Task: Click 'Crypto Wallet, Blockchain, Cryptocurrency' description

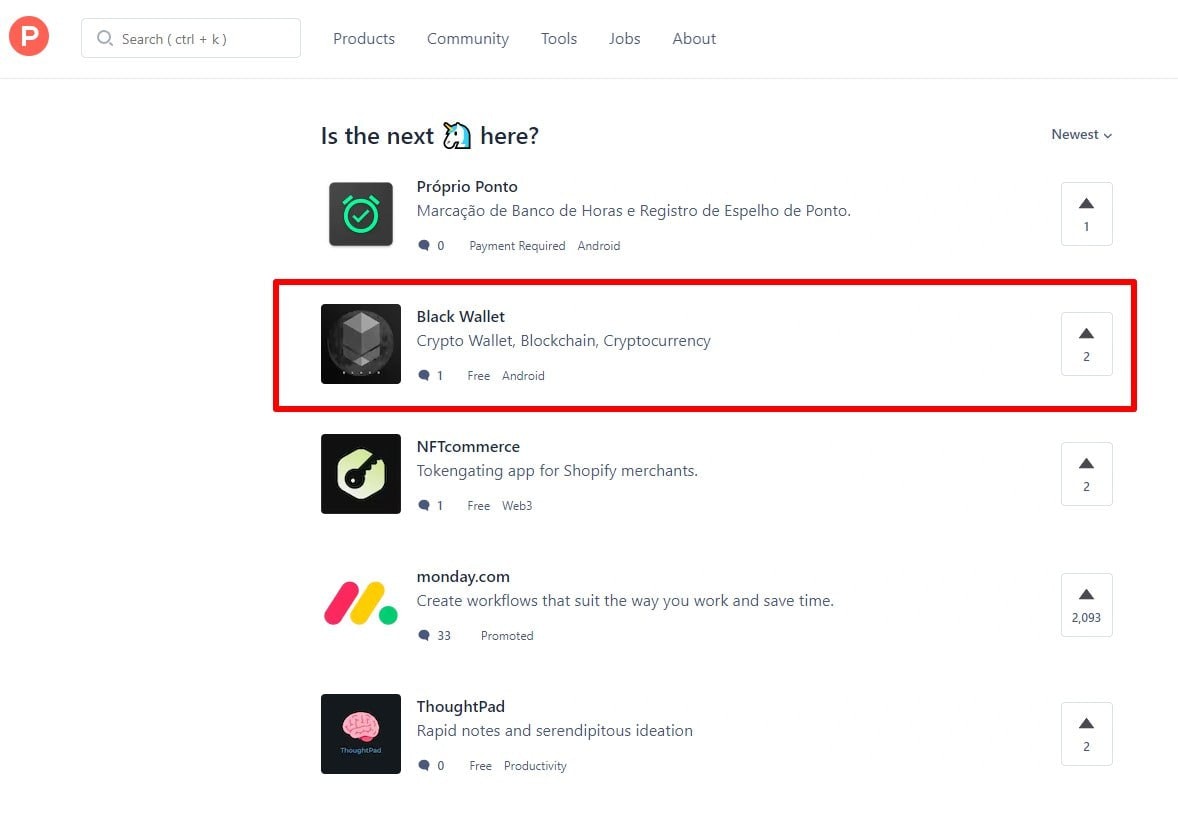Action: (563, 340)
